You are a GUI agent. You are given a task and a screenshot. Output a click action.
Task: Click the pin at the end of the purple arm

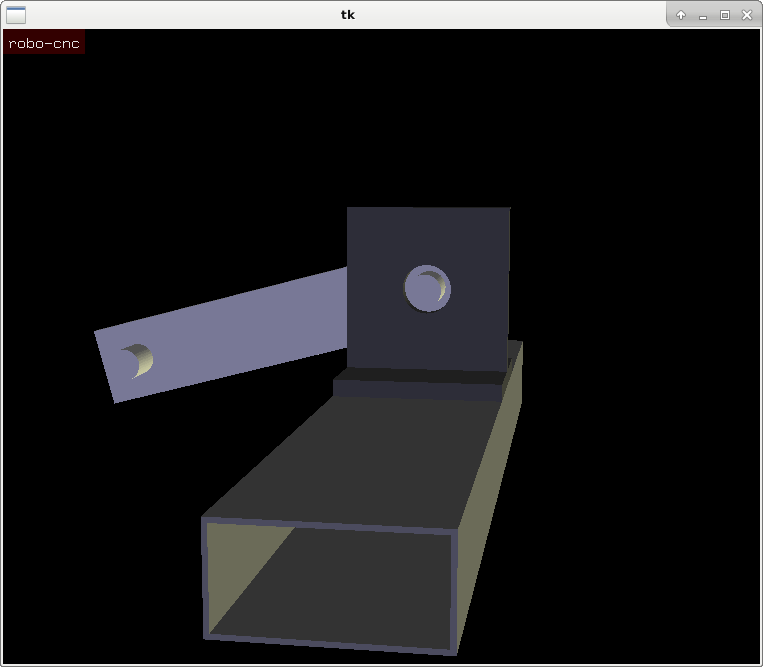point(138,361)
